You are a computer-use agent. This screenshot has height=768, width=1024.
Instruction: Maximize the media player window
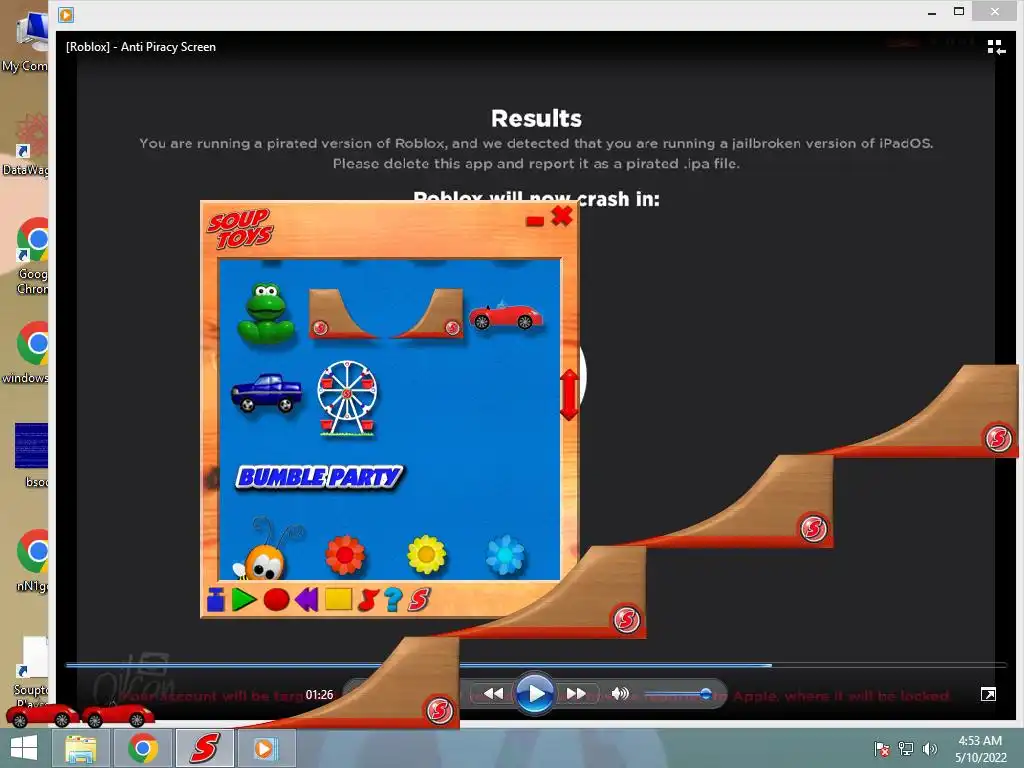coord(959,12)
